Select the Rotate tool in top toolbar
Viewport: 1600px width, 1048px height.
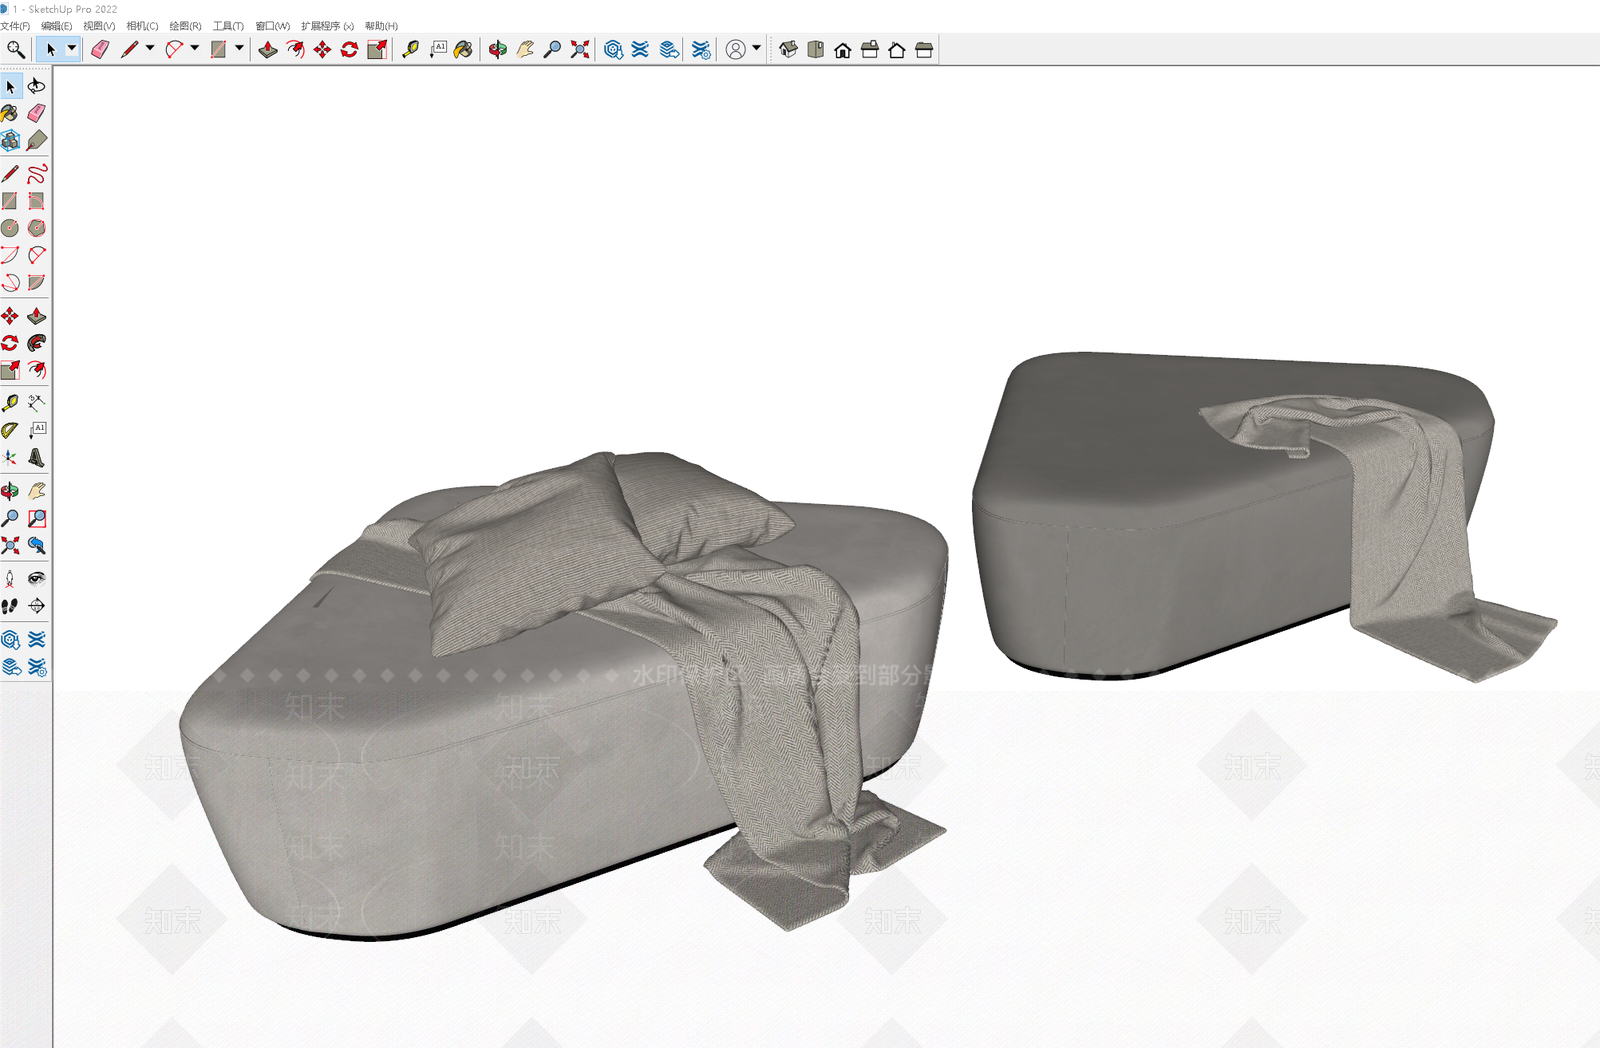coord(349,49)
